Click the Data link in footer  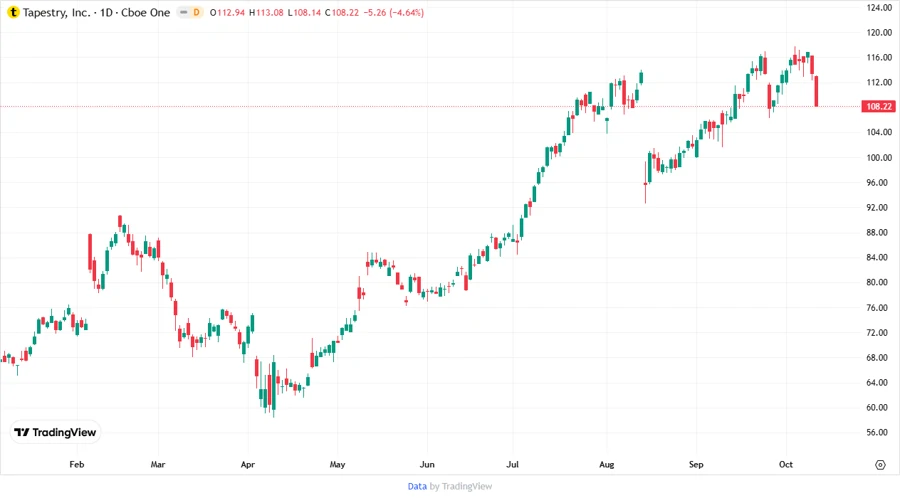coord(417,486)
